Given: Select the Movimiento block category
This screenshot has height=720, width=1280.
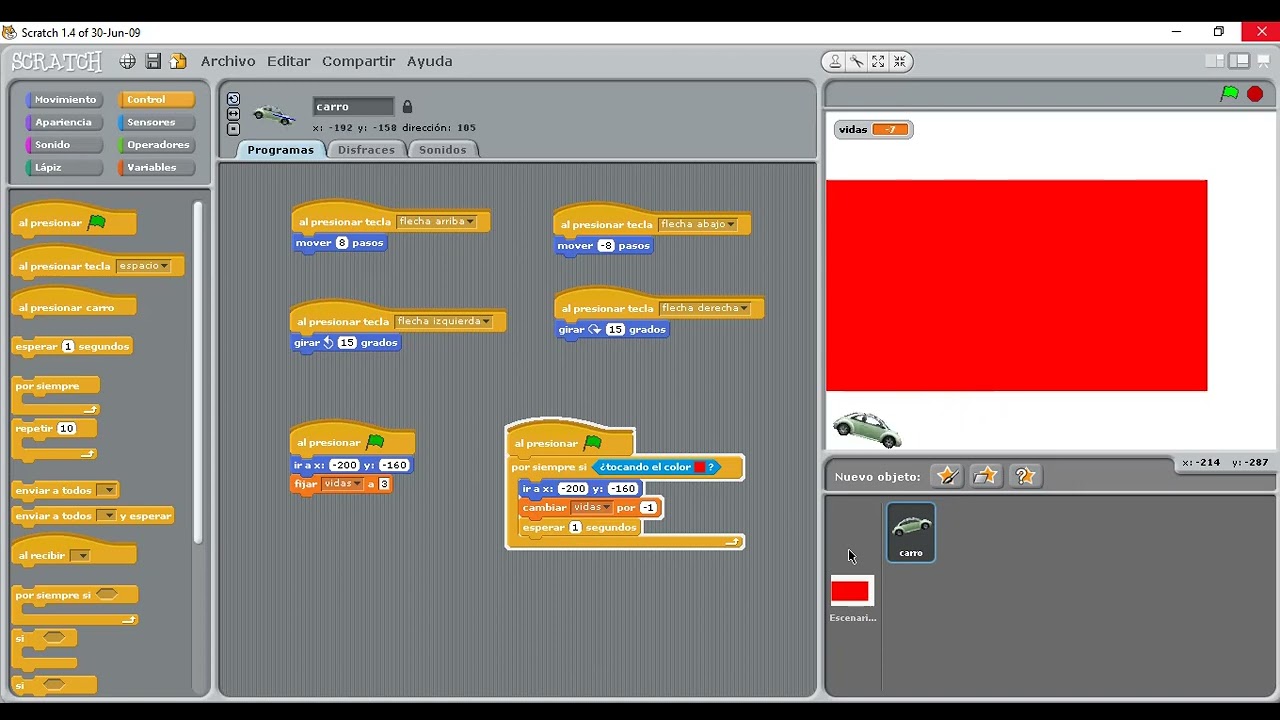Looking at the screenshot, I should click(65, 100).
